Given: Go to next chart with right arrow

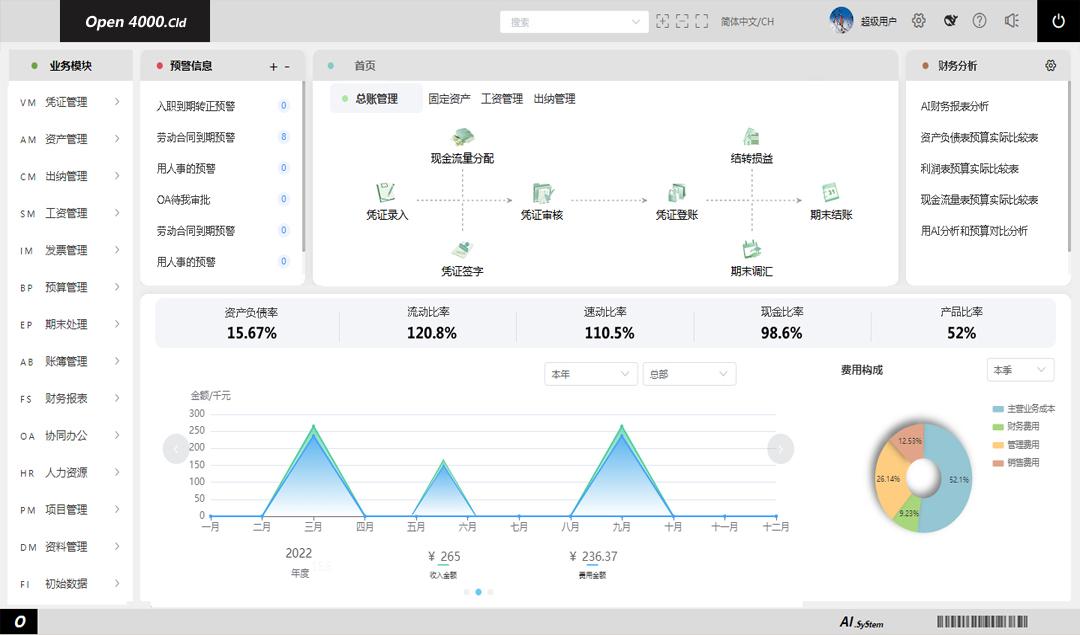Looking at the screenshot, I should [780, 449].
